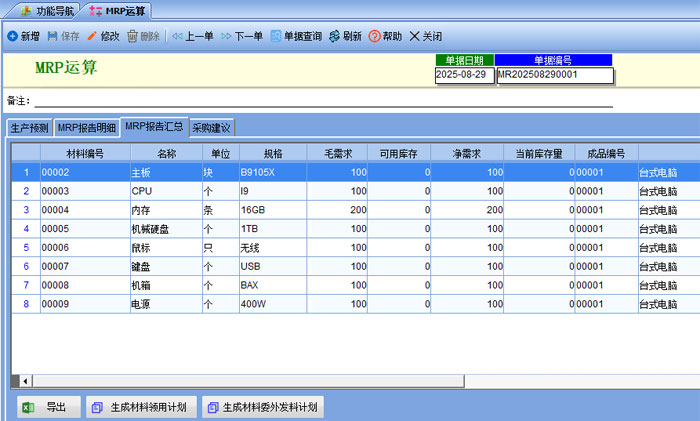Click the 生成材料领用计划 button

(139, 407)
